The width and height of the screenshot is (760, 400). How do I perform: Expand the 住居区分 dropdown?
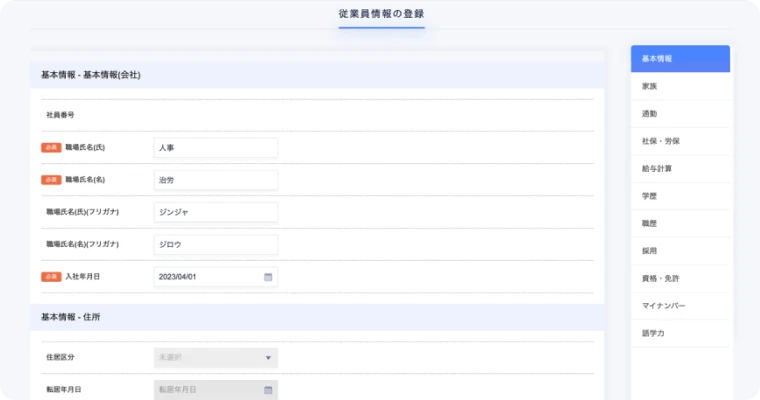point(216,357)
